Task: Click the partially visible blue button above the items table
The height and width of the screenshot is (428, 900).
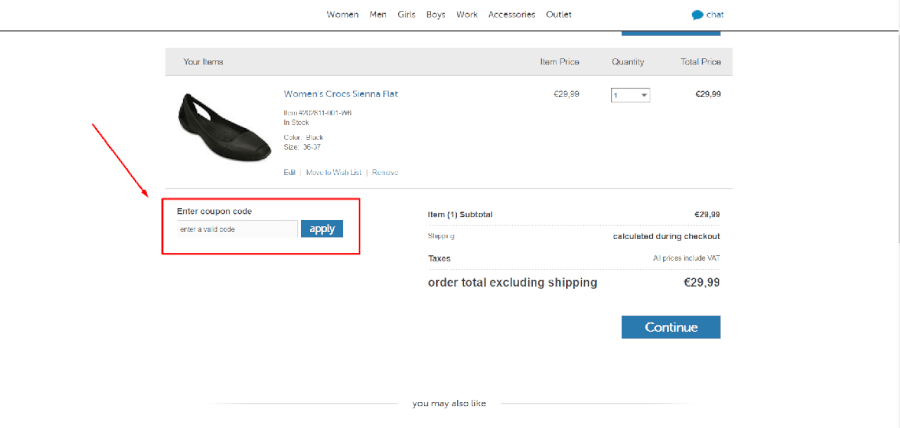Action: (670, 33)
